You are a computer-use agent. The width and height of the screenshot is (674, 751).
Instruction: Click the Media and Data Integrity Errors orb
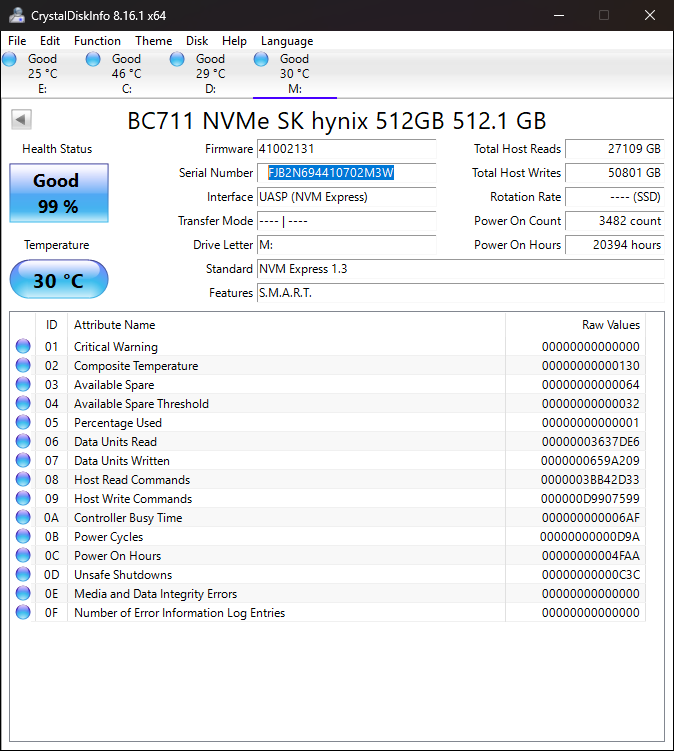[x=23, y=593]
